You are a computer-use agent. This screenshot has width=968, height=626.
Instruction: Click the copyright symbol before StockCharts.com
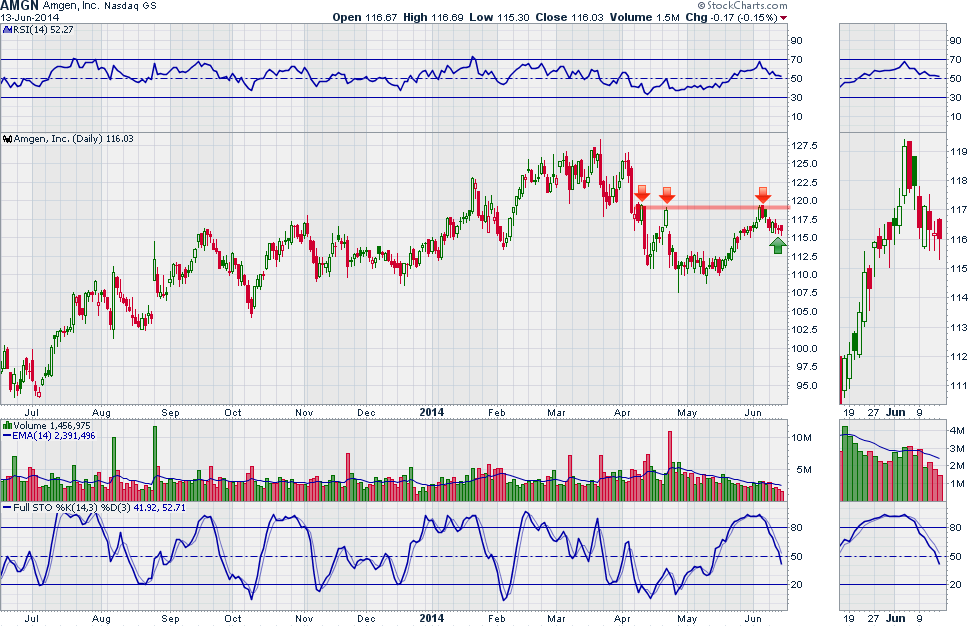click(x=701, y=5)
